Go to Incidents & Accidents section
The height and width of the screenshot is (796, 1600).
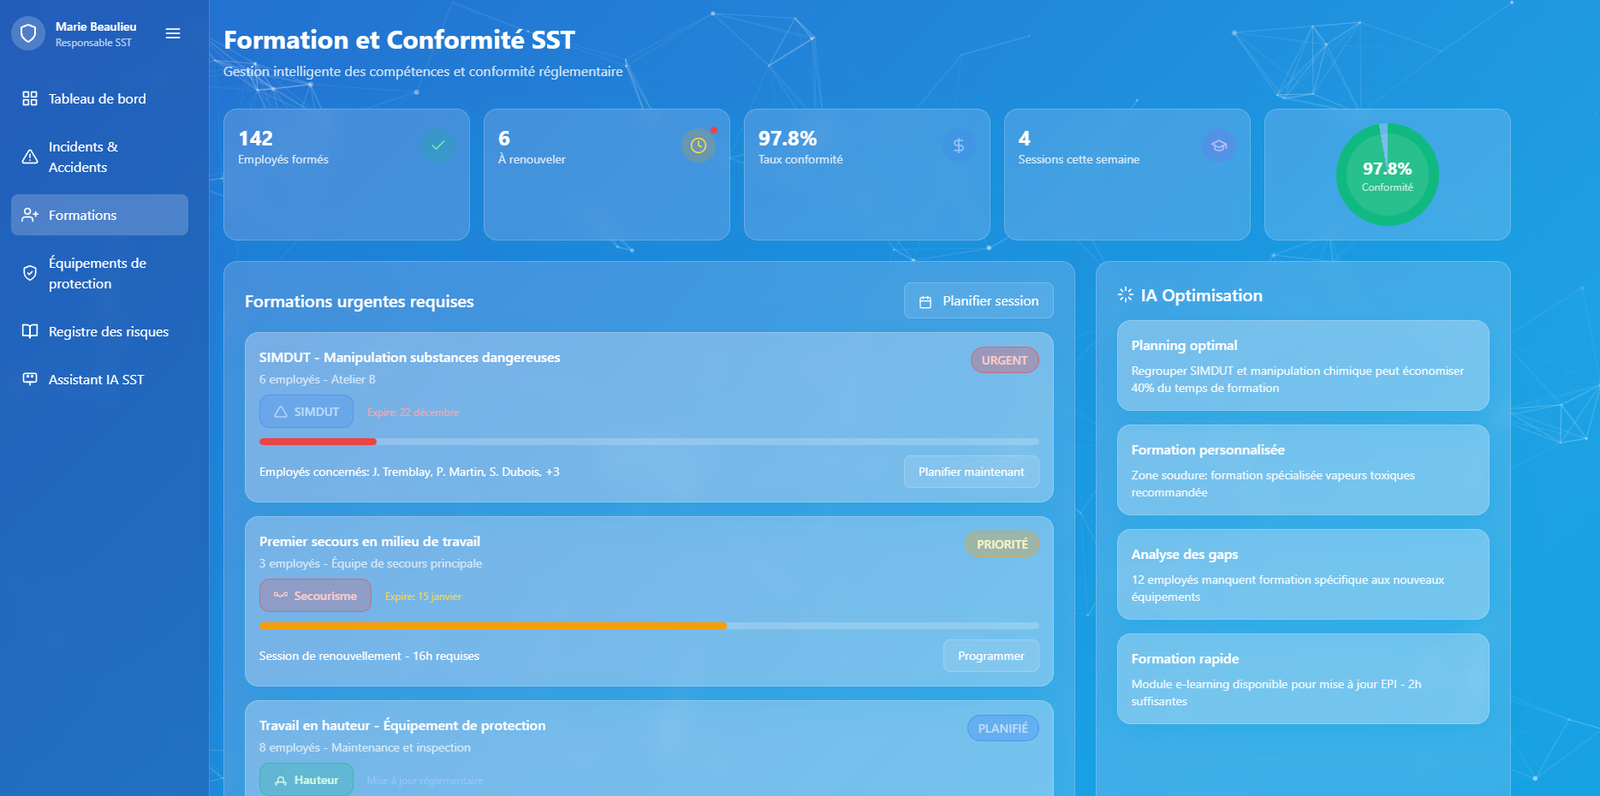(x=83, y=157)
